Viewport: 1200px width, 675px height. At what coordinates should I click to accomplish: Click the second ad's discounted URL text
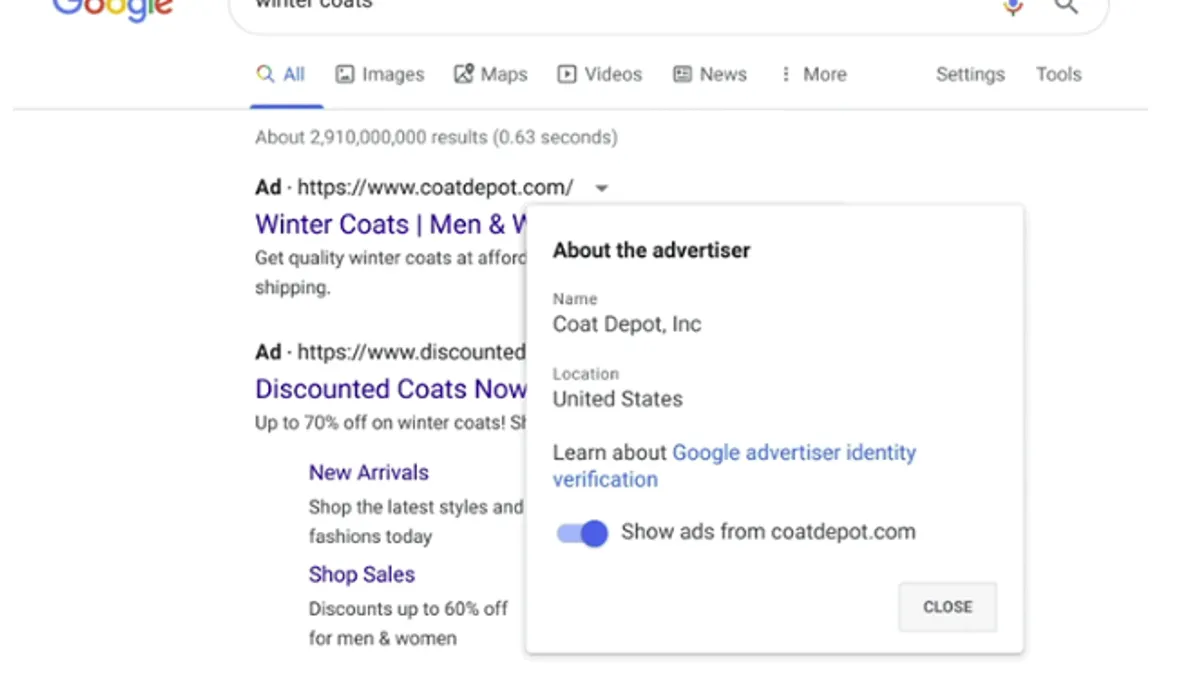tap(411, 352)
